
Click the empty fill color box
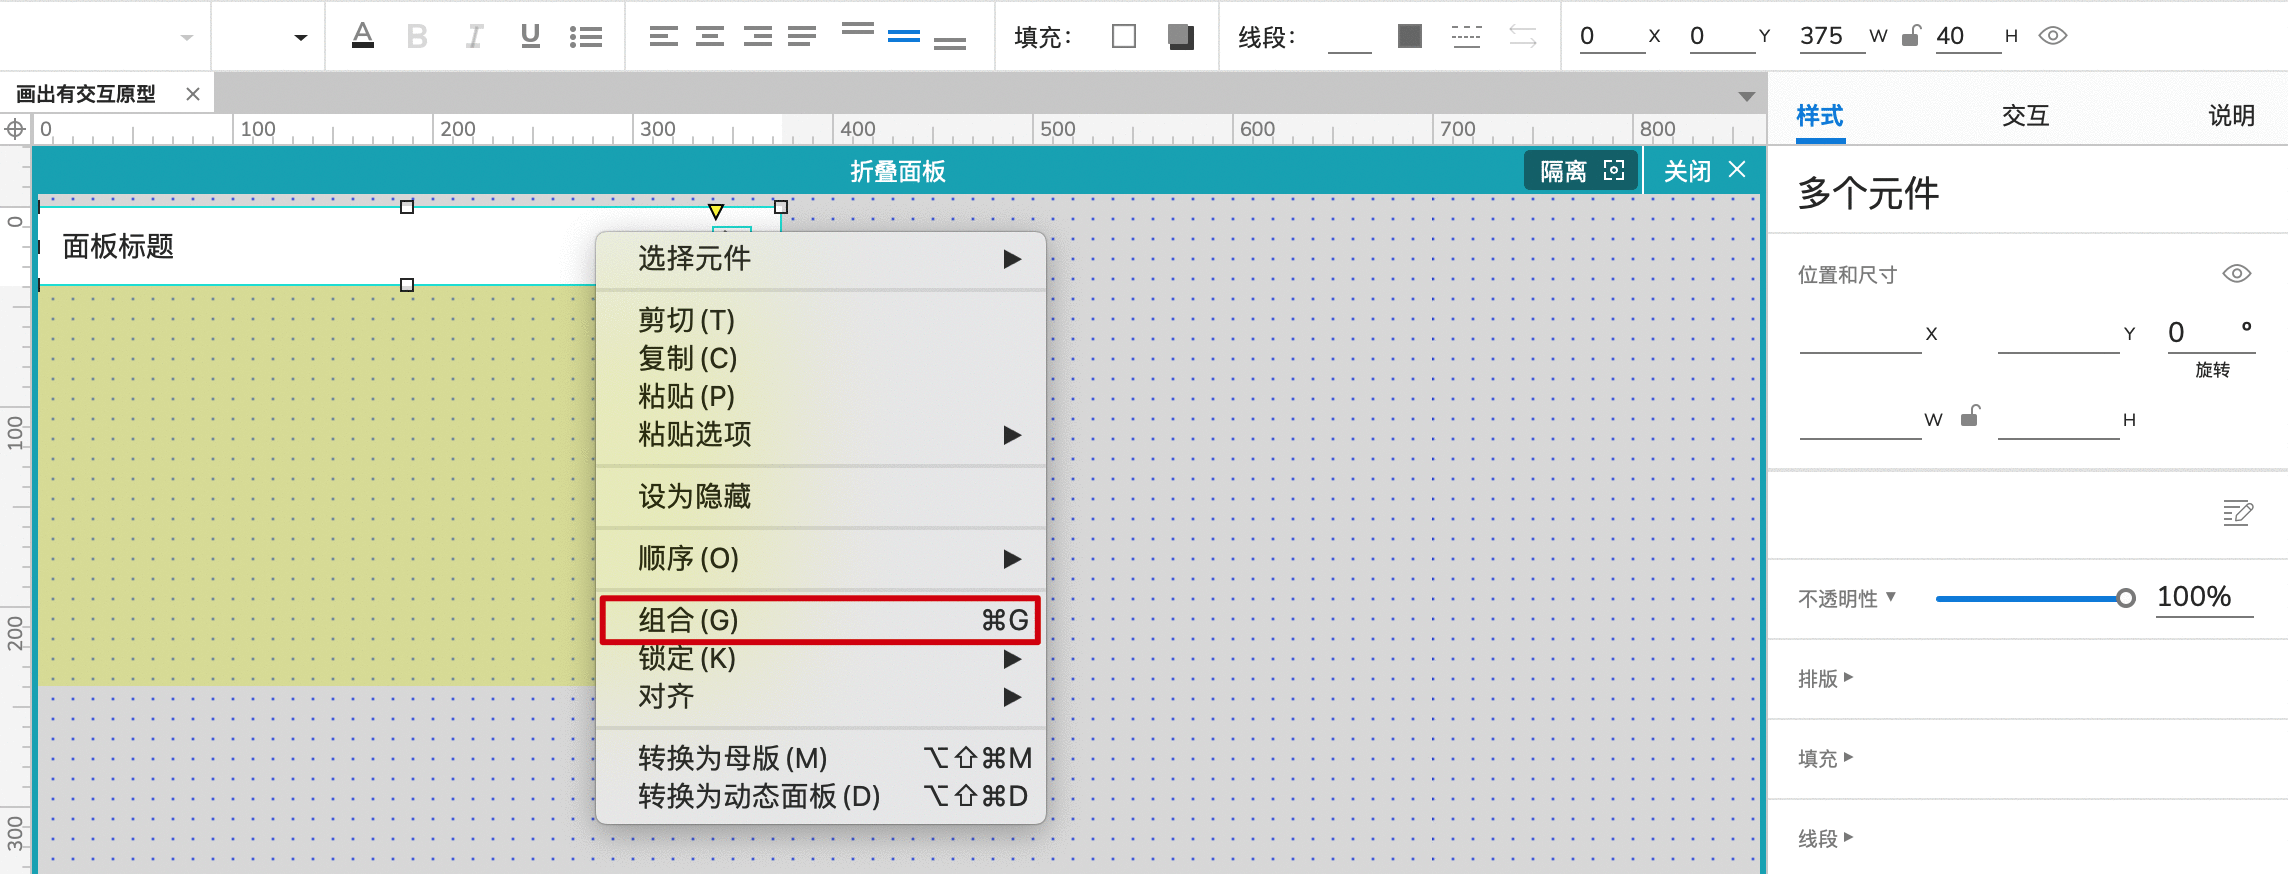click(1124, 36)
